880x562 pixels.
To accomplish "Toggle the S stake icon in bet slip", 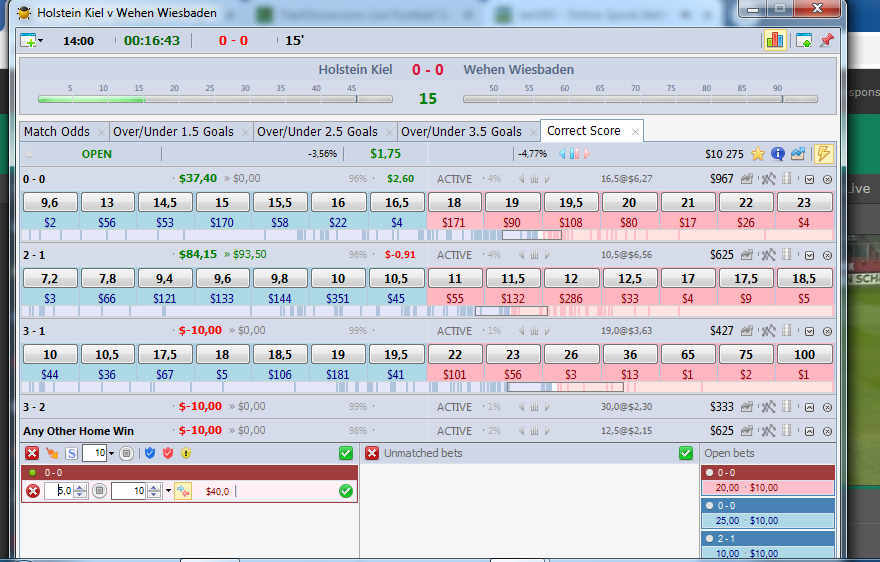I will point(71,453).
